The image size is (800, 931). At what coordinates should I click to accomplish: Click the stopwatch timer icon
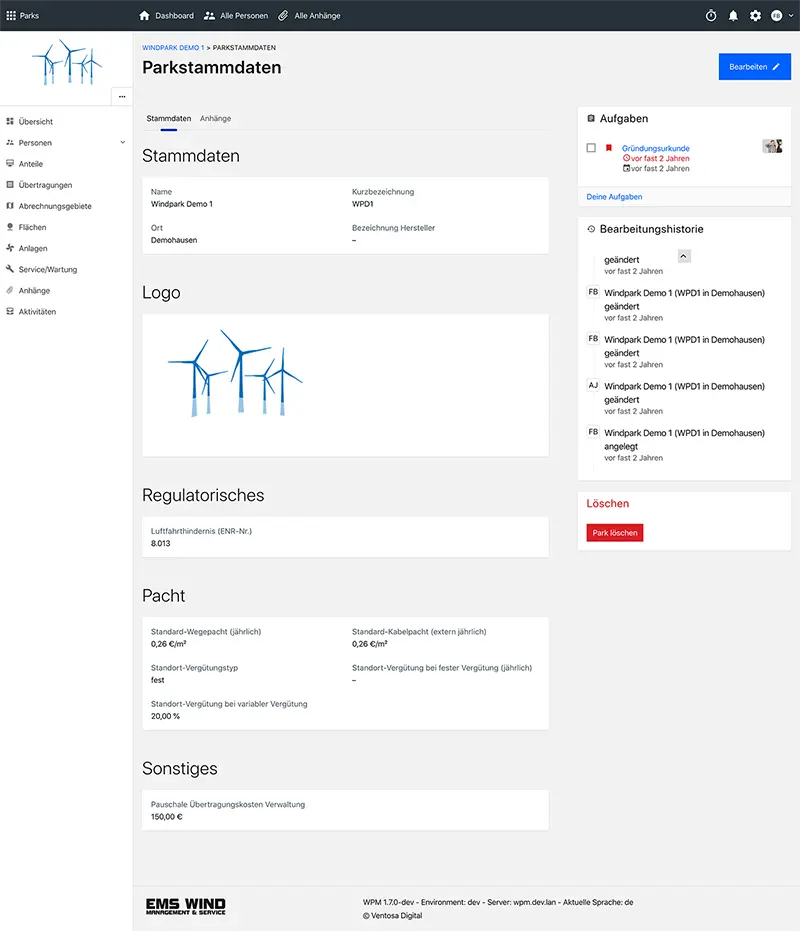click(x=711, y=16)
